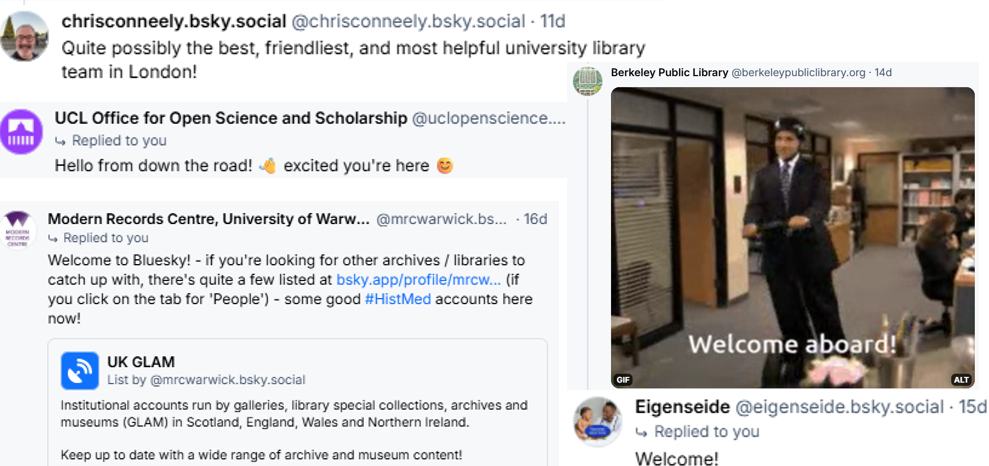
Task: Click Modern Records Centre avatar logo
Action: (18, 229)
